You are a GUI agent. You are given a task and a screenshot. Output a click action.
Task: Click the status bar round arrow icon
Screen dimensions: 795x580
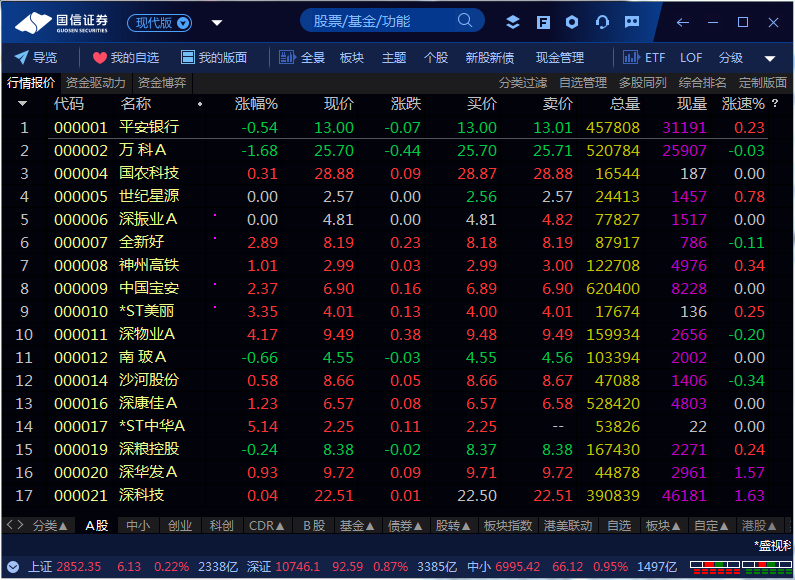(13, 567)
